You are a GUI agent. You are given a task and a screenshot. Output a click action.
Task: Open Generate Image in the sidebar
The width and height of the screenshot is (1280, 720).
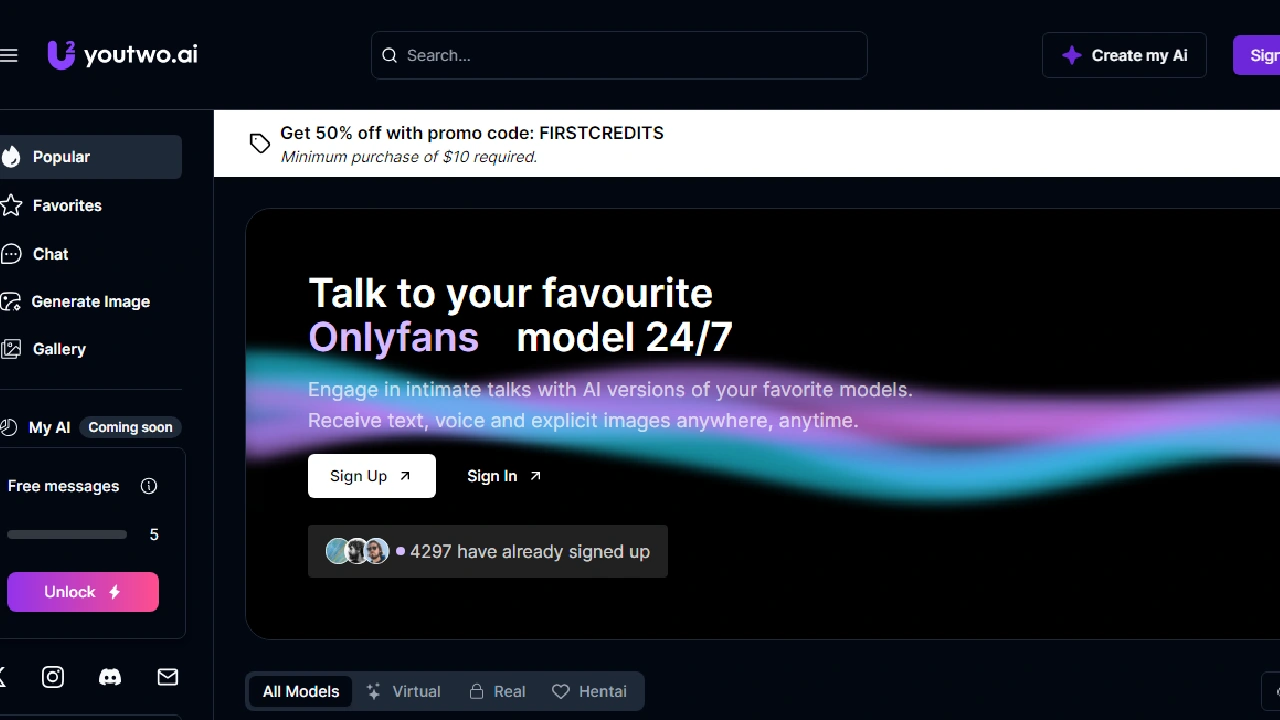coord(89,301)
